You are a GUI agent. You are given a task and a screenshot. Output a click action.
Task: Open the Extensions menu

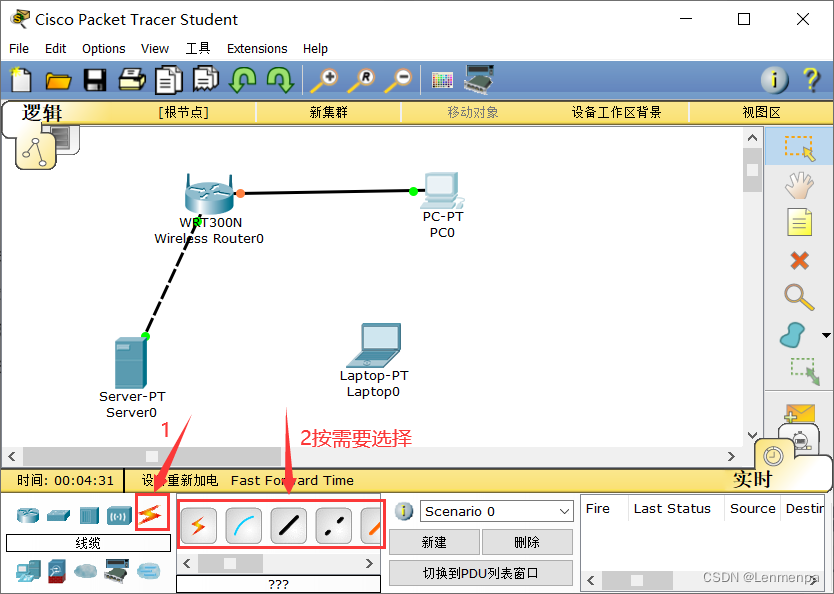[x=257, y=48]
